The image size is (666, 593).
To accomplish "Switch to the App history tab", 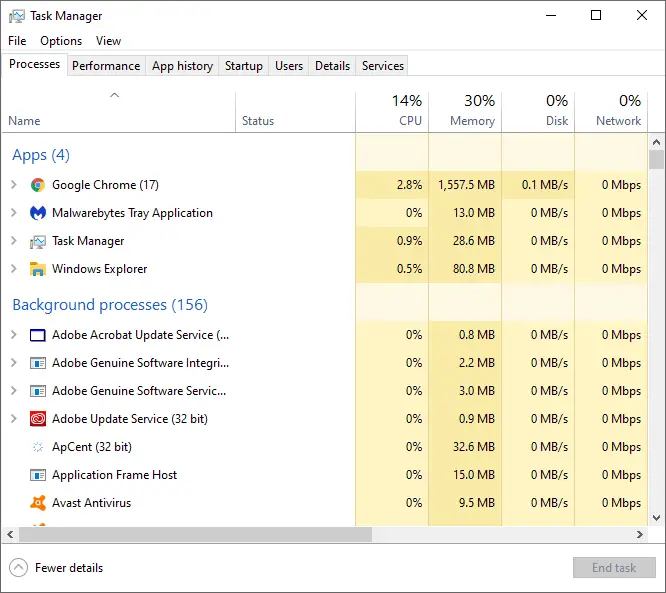I will (x=182, y=66).
